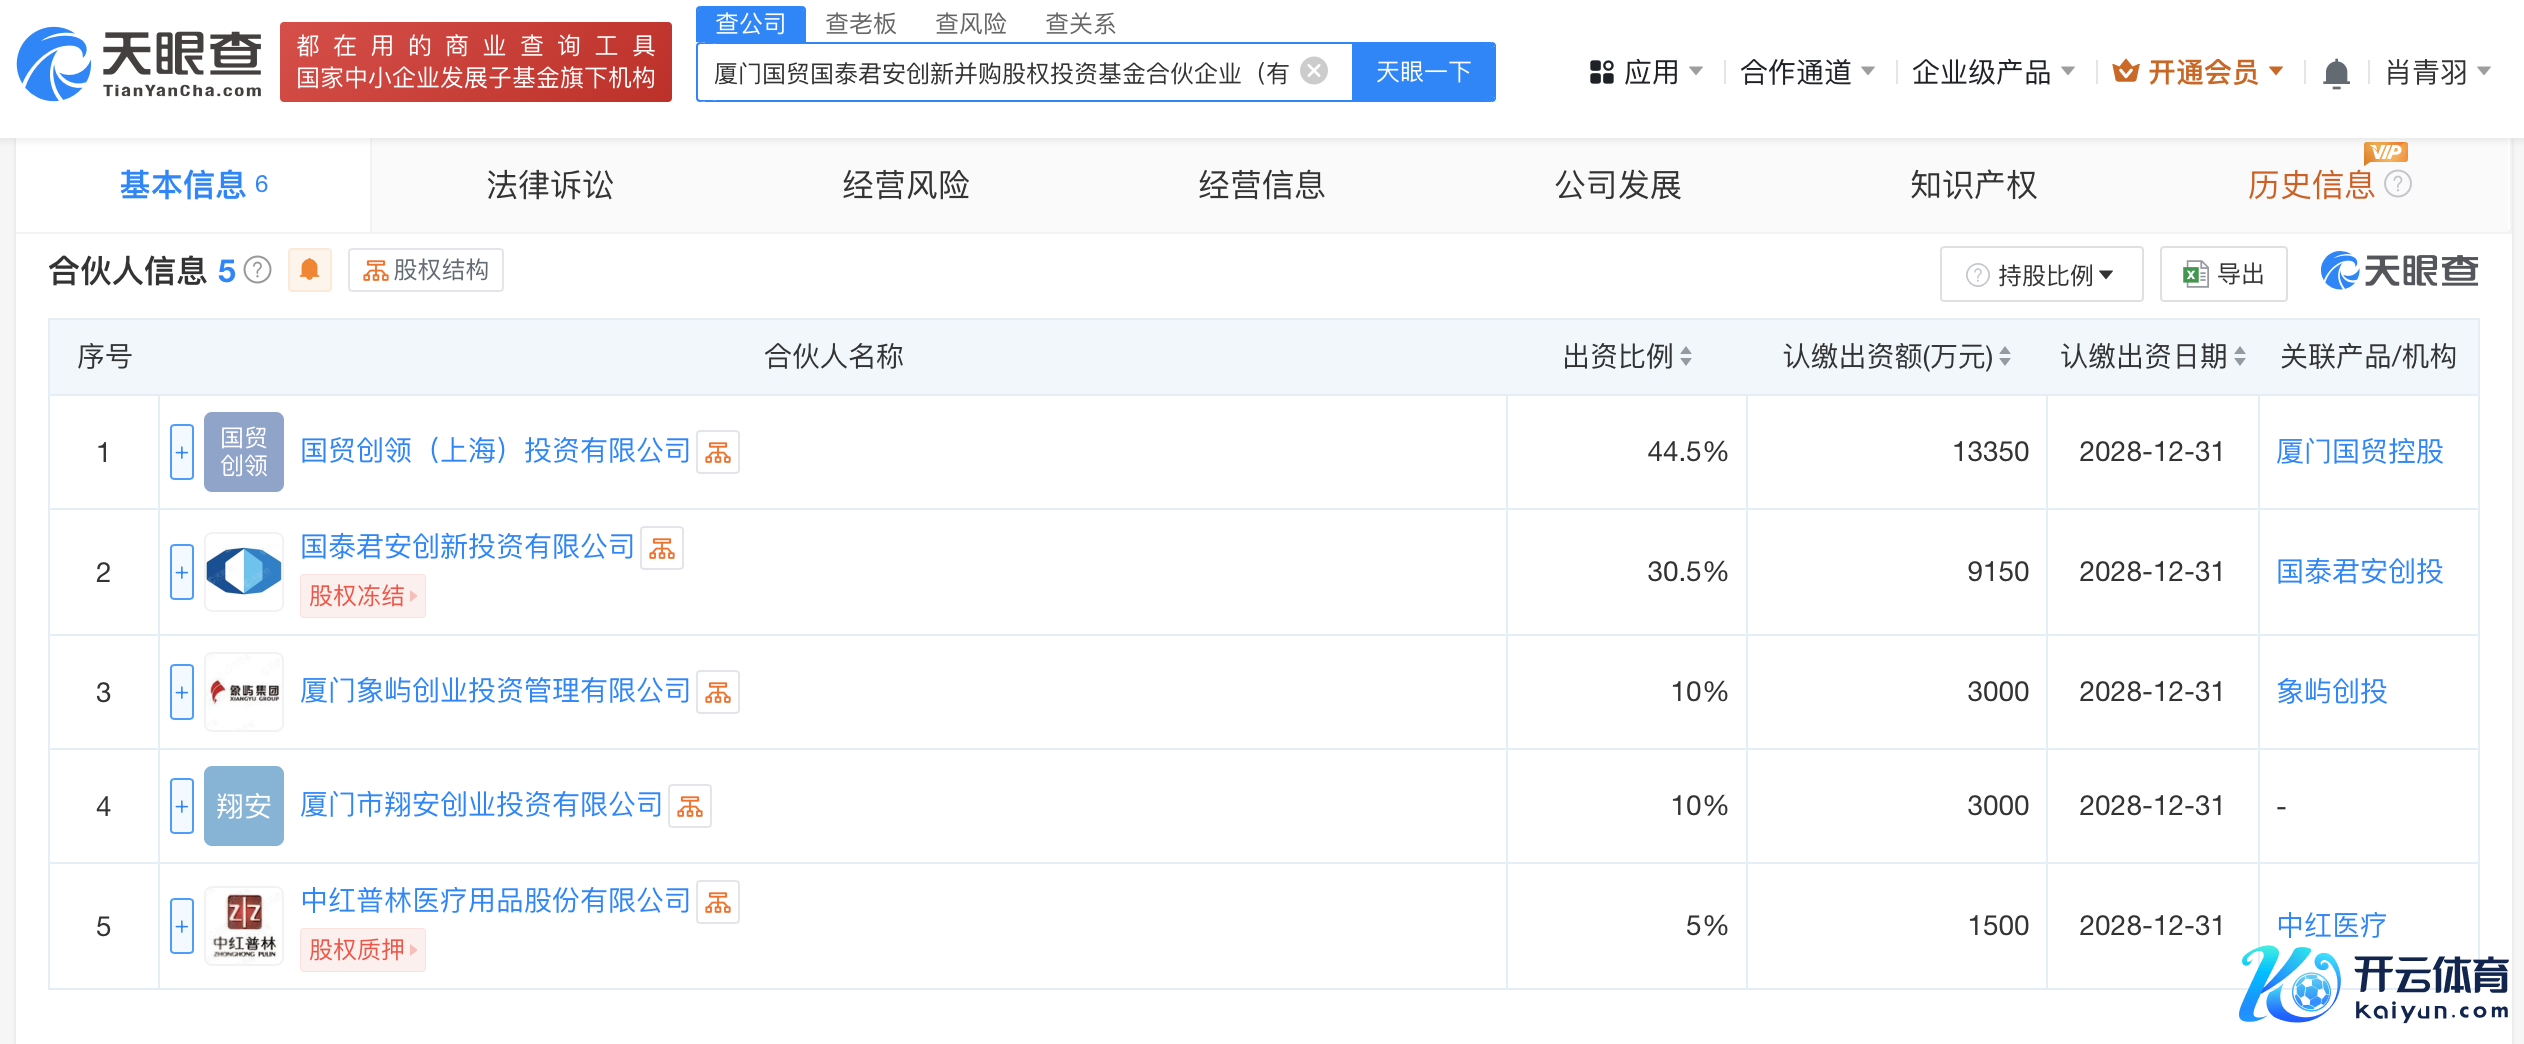Click the notification bell in the header

coord(2335,73)
